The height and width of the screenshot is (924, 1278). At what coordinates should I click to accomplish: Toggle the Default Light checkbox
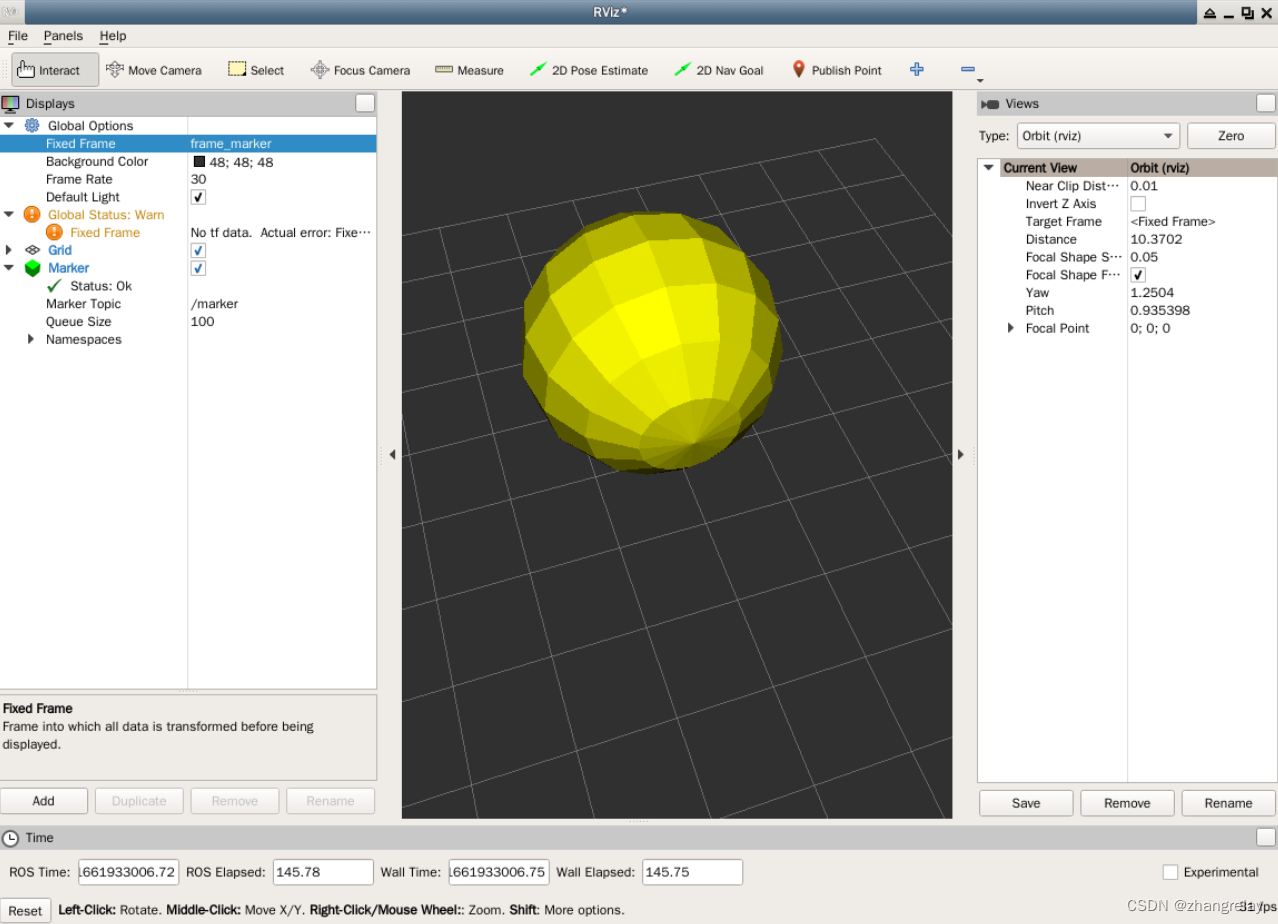[x=198, y=197]
